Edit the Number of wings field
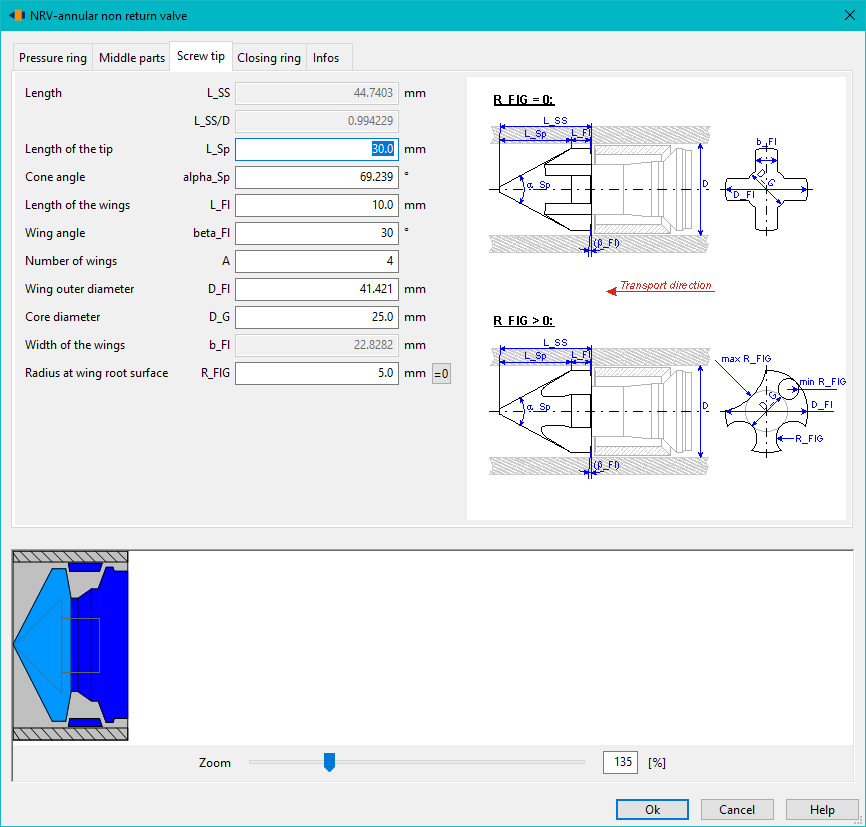The height and width of the screenshot is (827, 866). point(316,261)
